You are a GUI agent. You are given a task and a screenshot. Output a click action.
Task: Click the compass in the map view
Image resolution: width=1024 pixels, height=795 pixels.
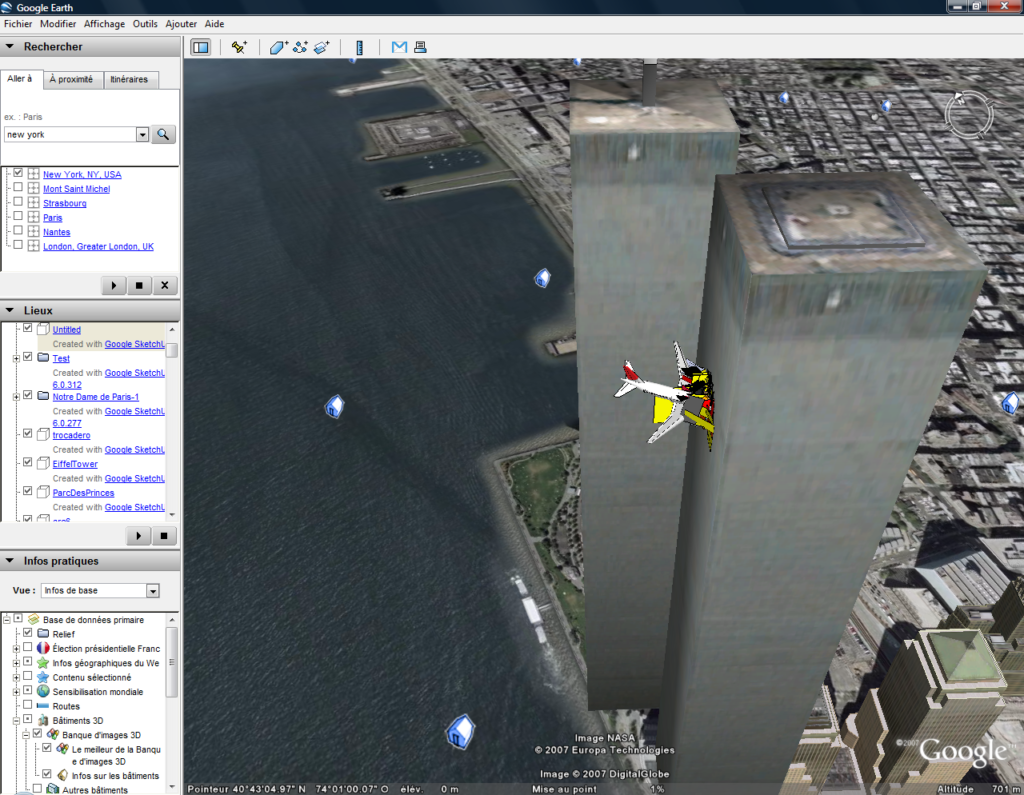pyautogui.click(x=968, y=115)
